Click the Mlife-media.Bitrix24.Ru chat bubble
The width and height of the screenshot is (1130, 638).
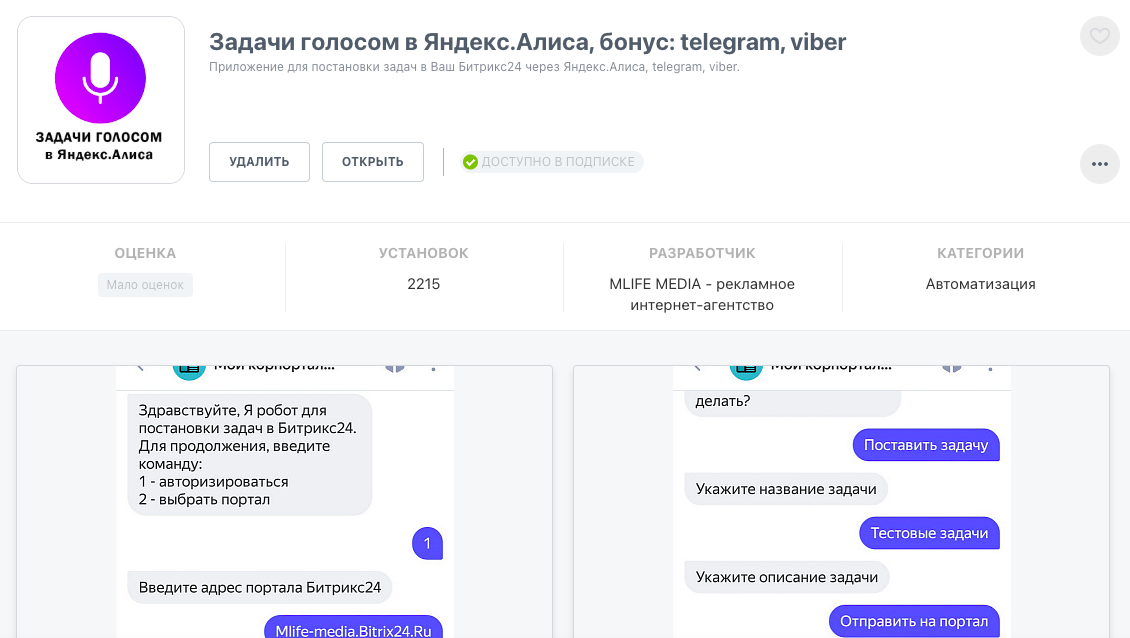tap(353, 627)
